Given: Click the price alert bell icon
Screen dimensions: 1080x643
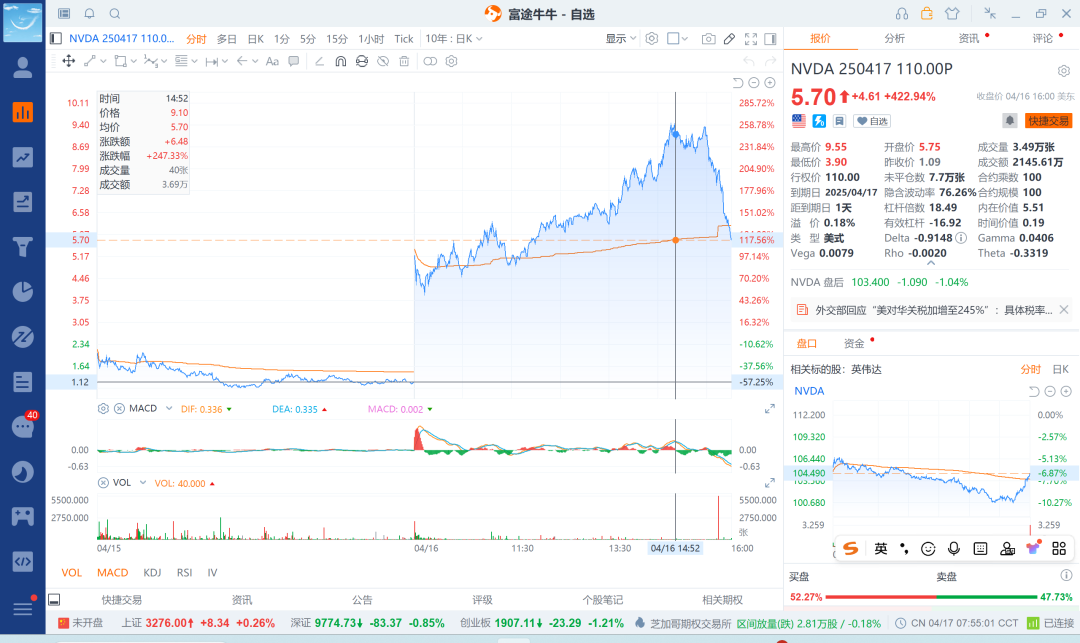Looking at the screenshot, I should (1010, 121).
